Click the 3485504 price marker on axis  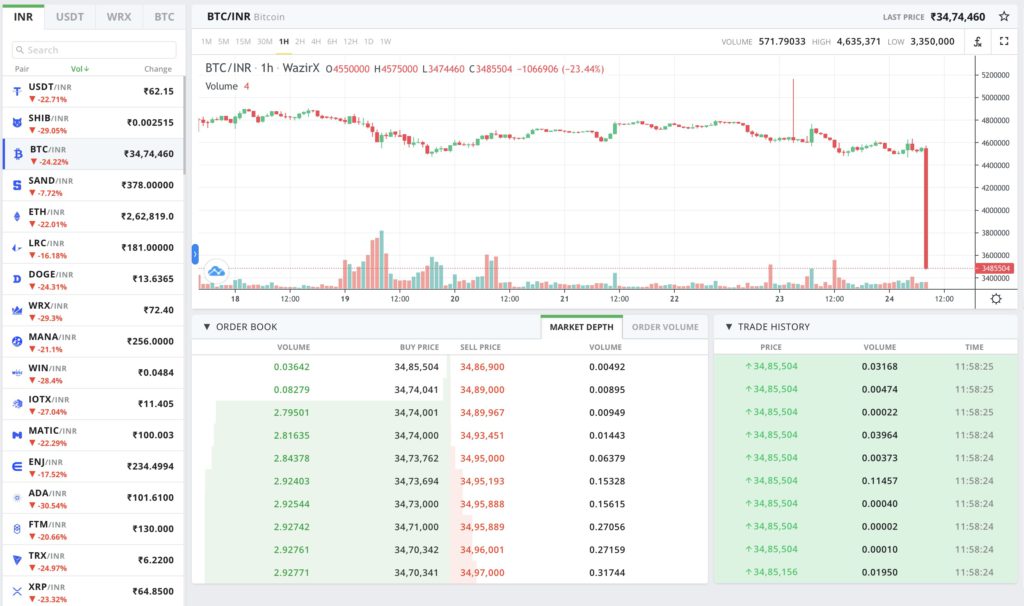click(x=994, y=268)
